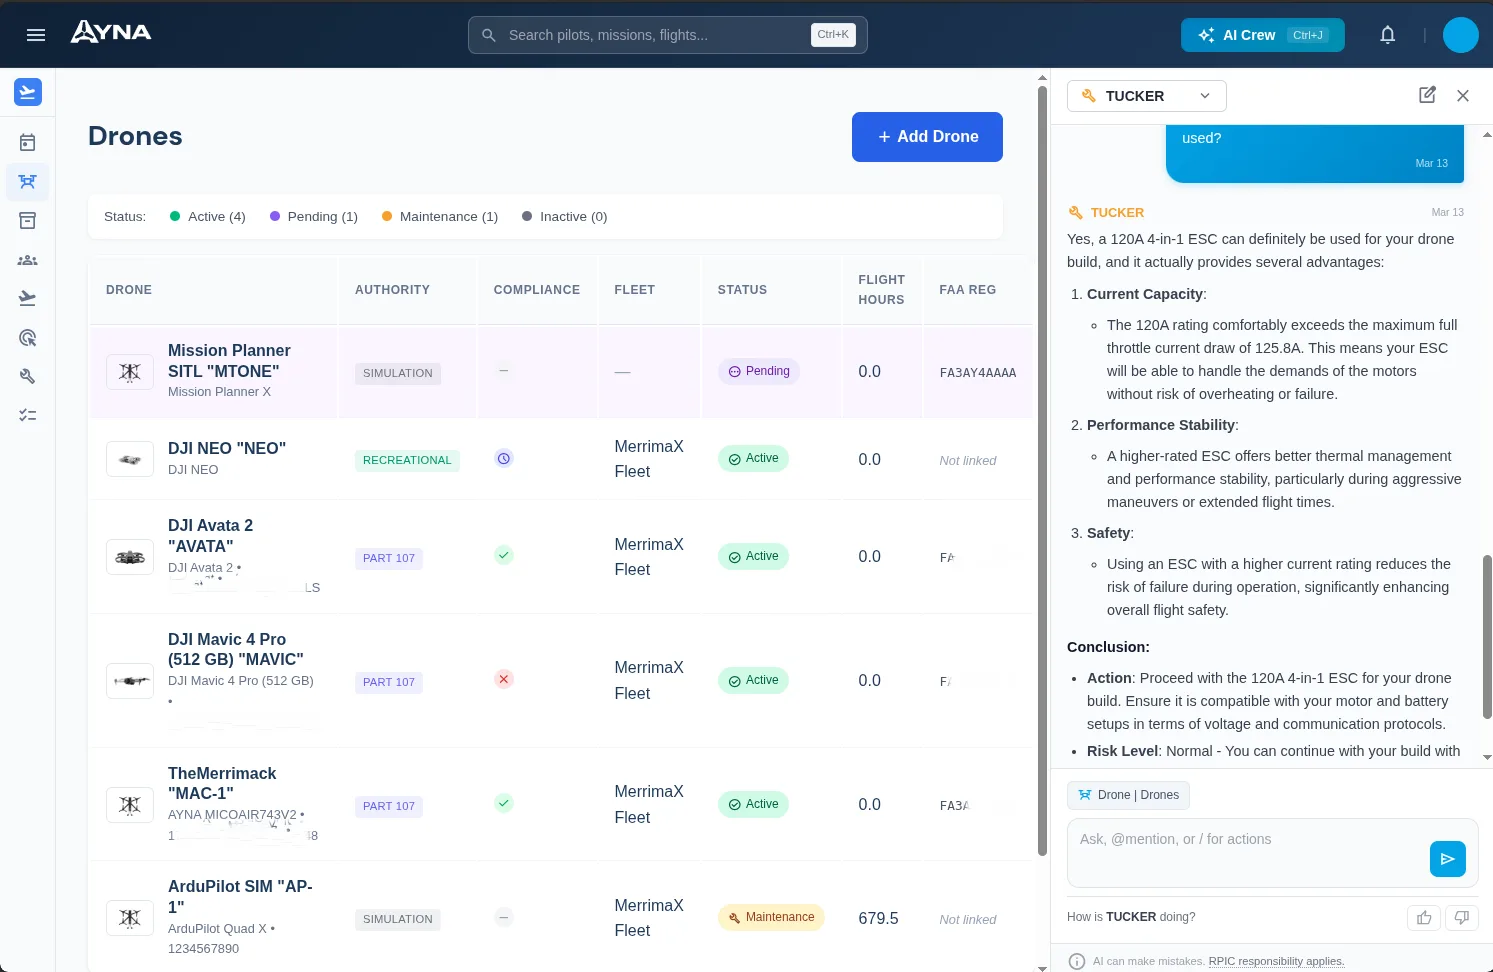
Task: Click the Active status badge for DJI Mavic 4 Pro
Action: click(x=753, y=681)
